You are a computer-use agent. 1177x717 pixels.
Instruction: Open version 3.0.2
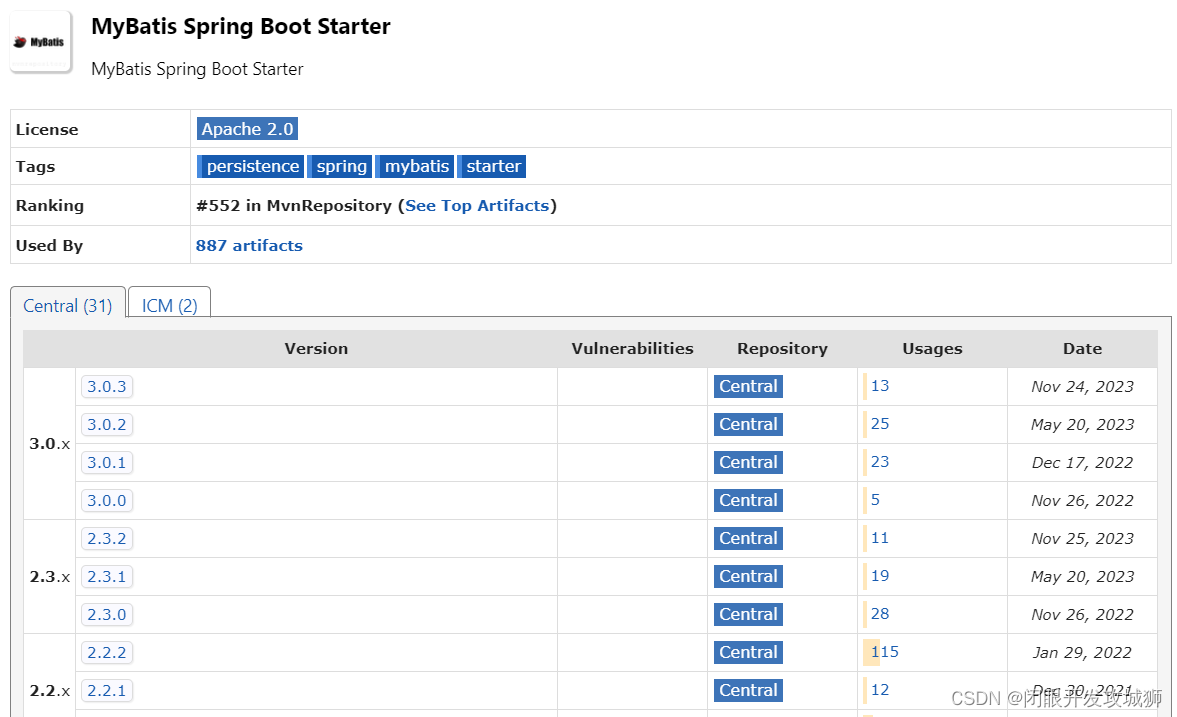coord(107,425)
